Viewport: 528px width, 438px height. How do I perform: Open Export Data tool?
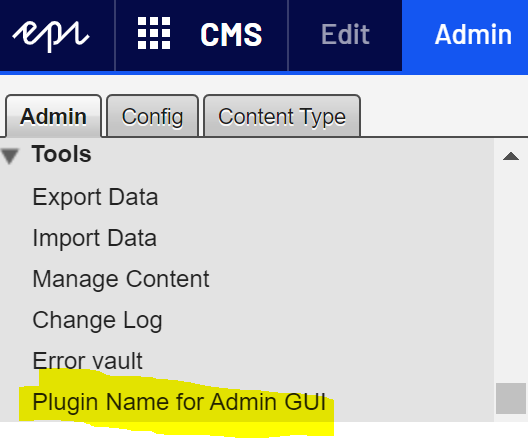[95, 197]
